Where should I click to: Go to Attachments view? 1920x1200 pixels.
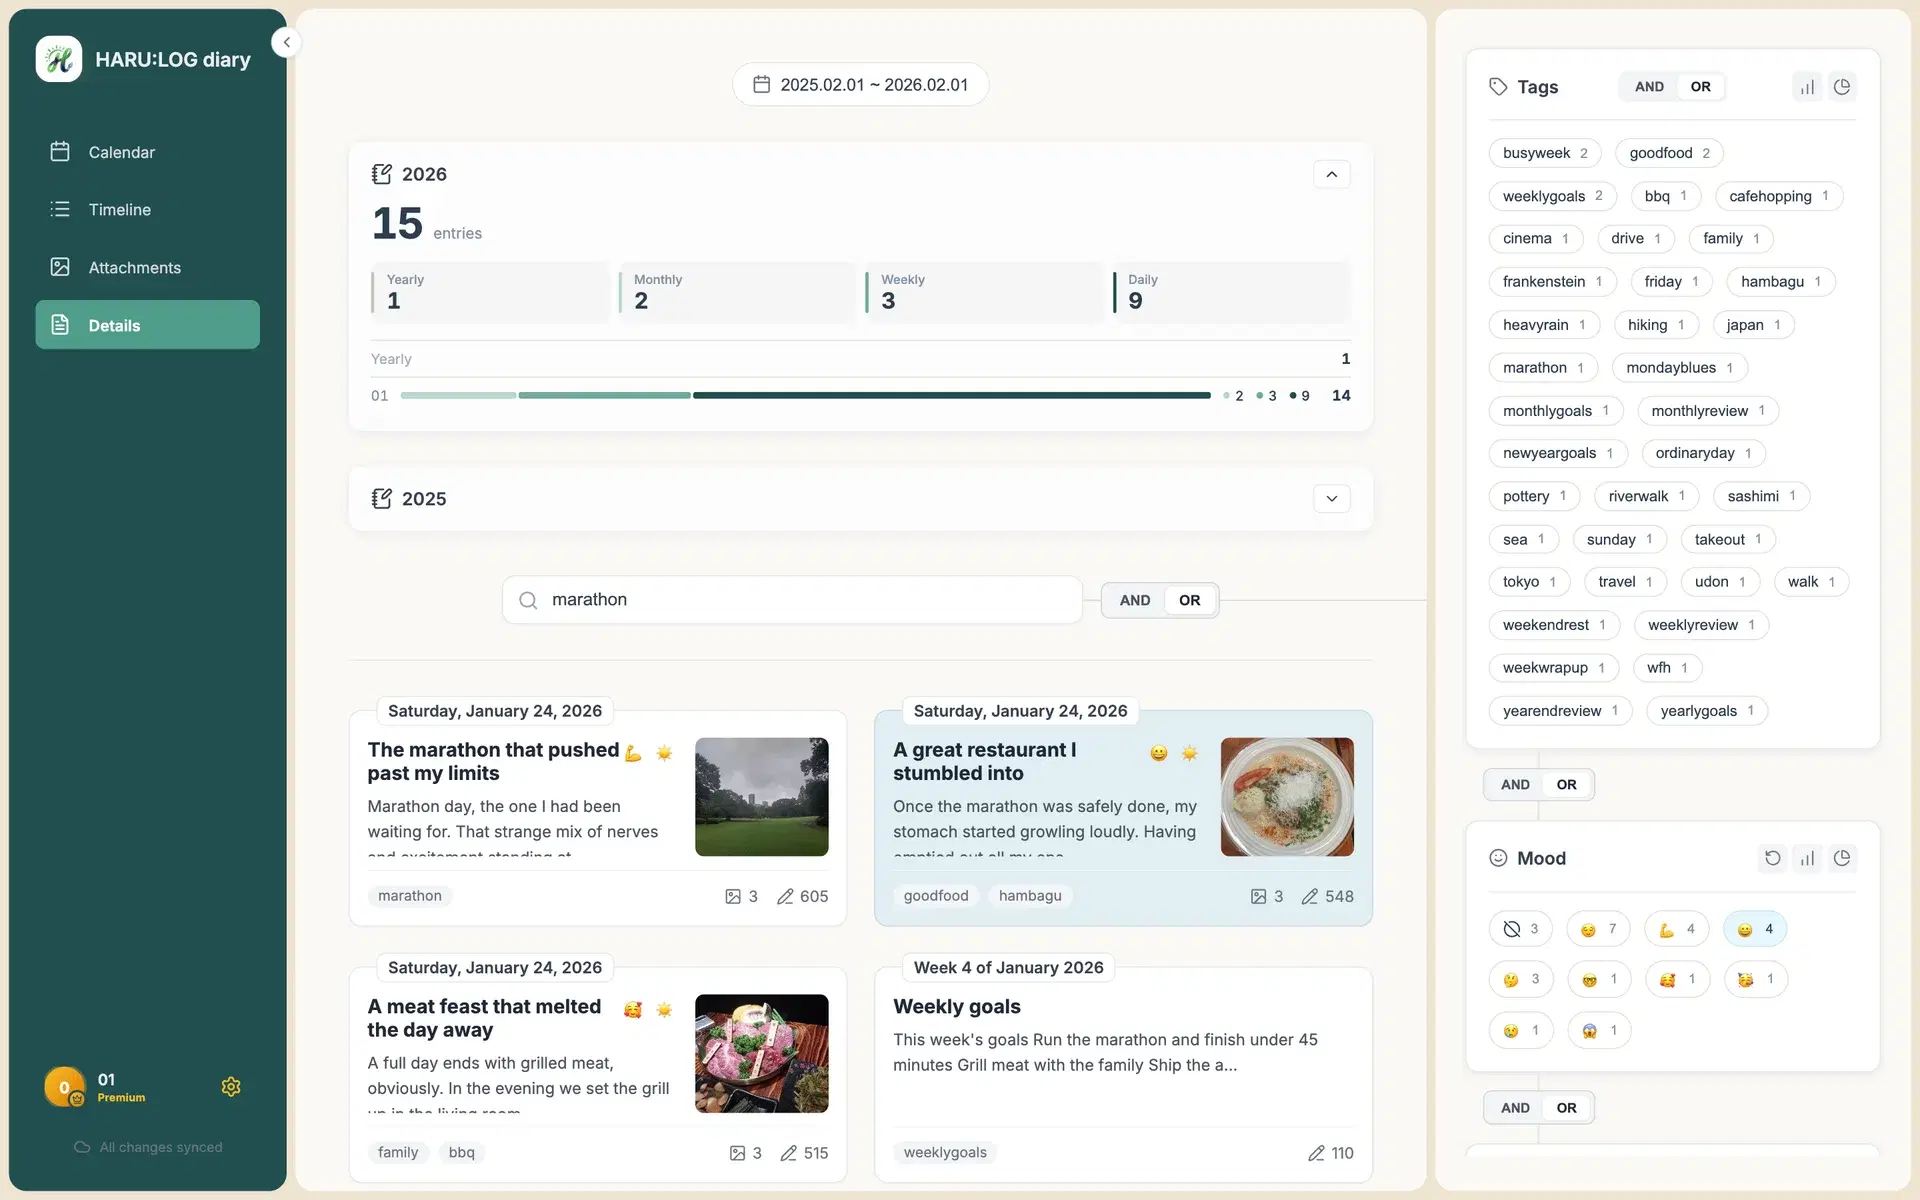(x=147, y=267)
